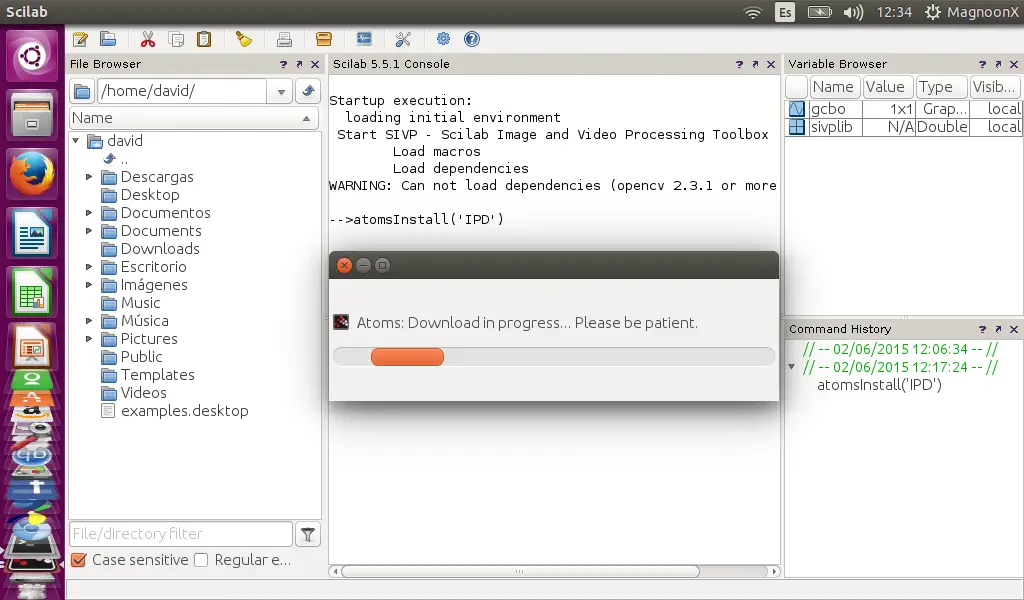Toggle the Case sensitive checkbox
Screen dimensions: 1024x600
78,560
